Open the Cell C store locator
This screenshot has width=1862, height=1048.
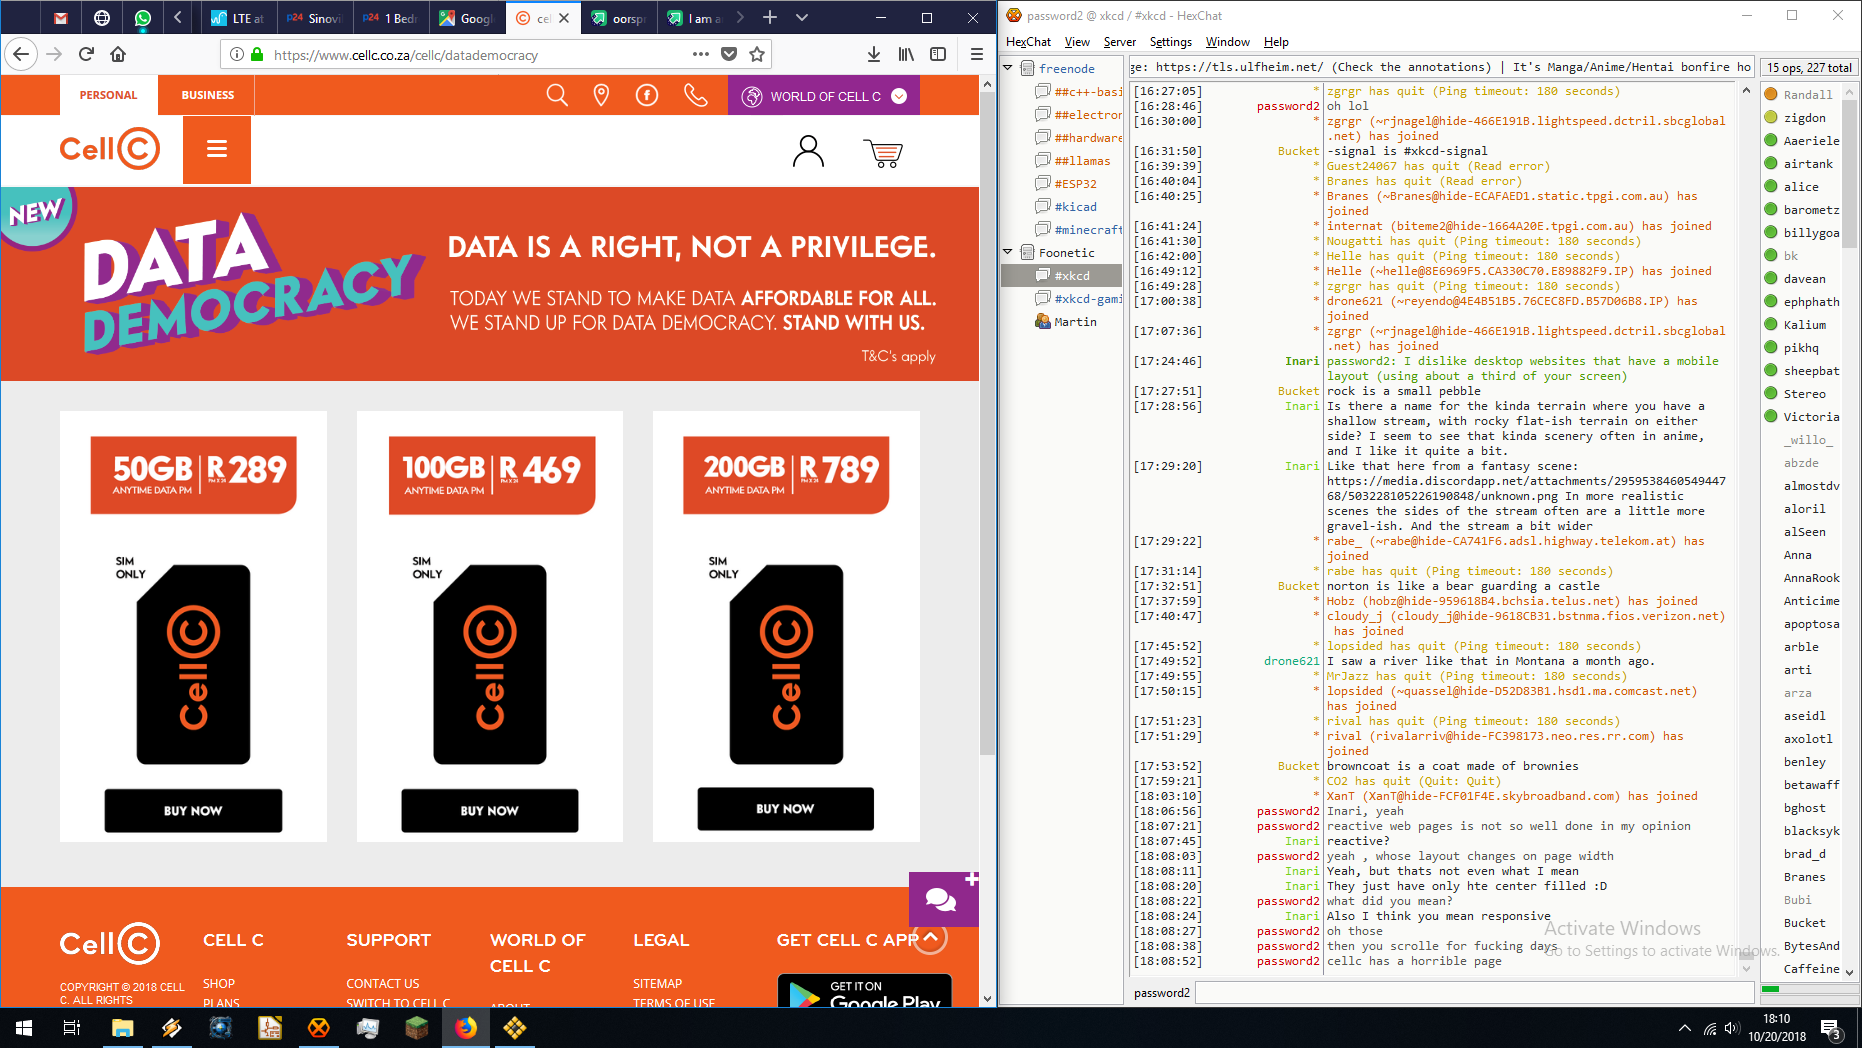click(x=601, y=95)
